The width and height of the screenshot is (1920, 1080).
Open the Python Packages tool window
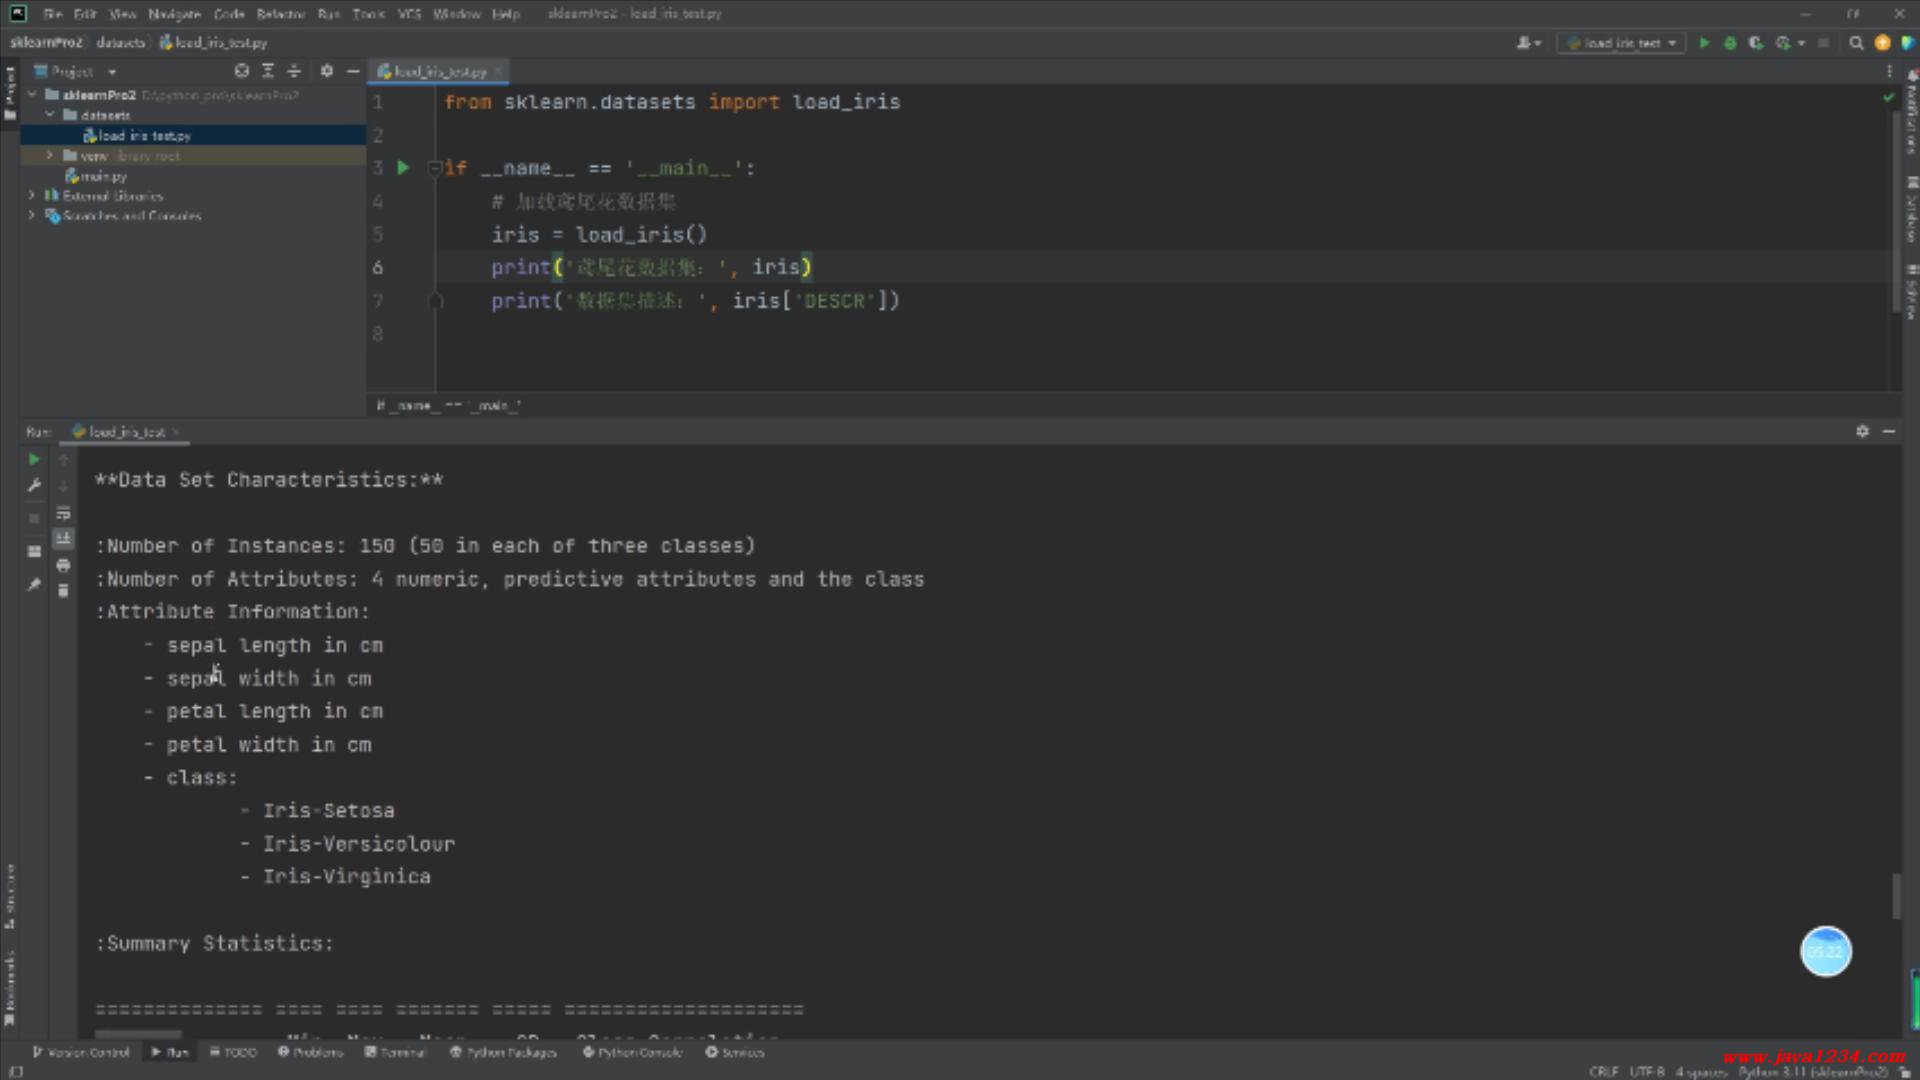[x=503, y=1052]
